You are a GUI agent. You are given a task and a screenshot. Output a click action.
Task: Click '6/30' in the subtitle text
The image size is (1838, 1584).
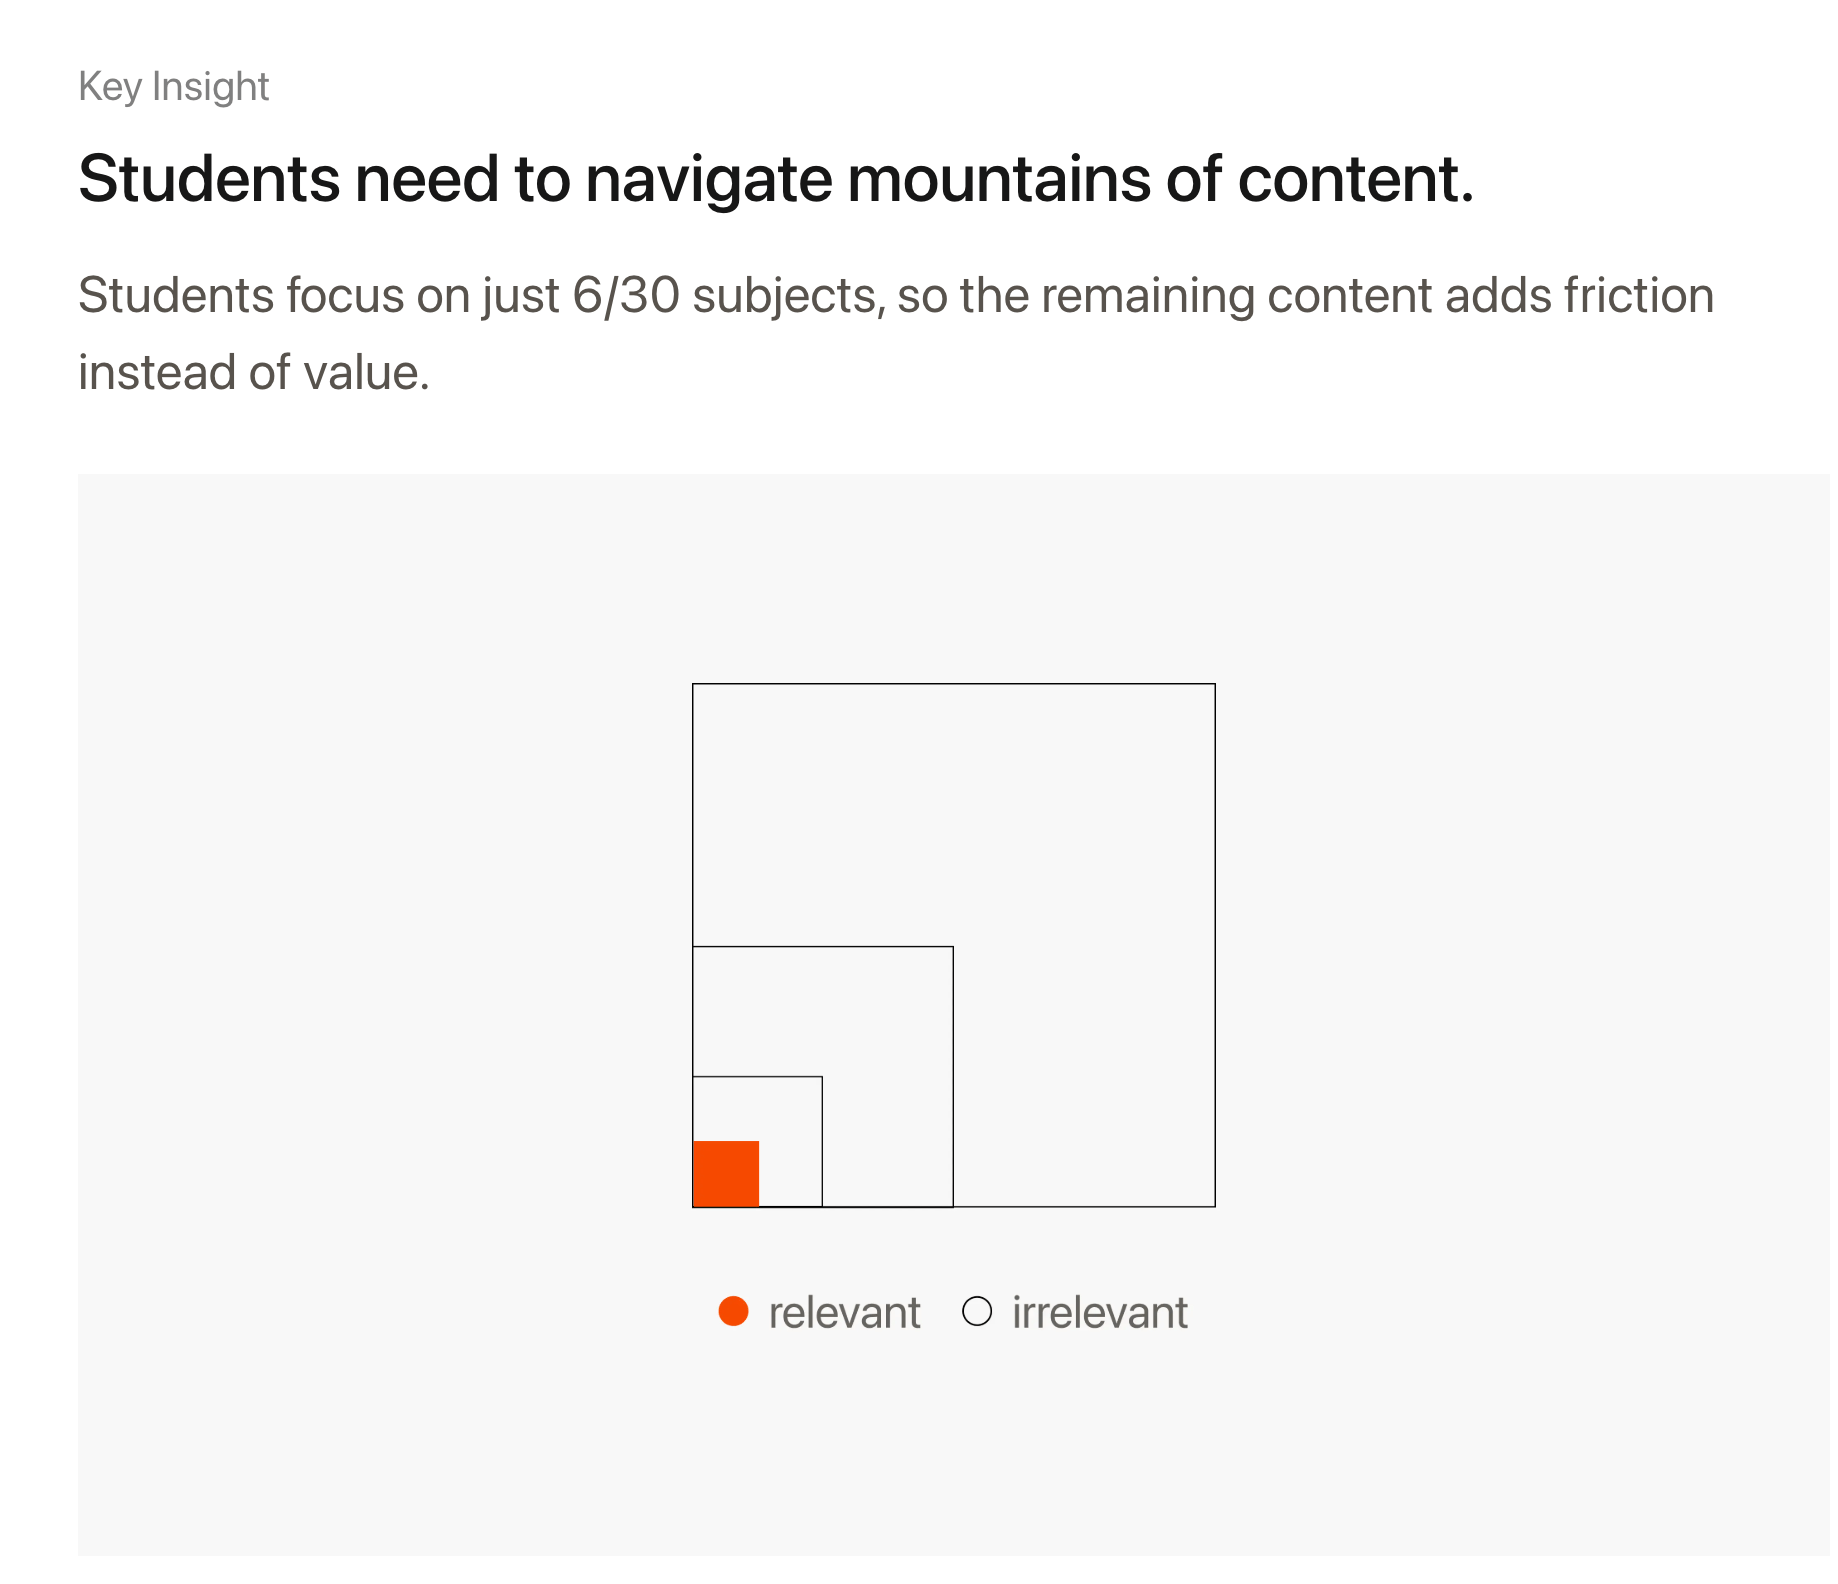pyautogui.click(x=626, y=296)
